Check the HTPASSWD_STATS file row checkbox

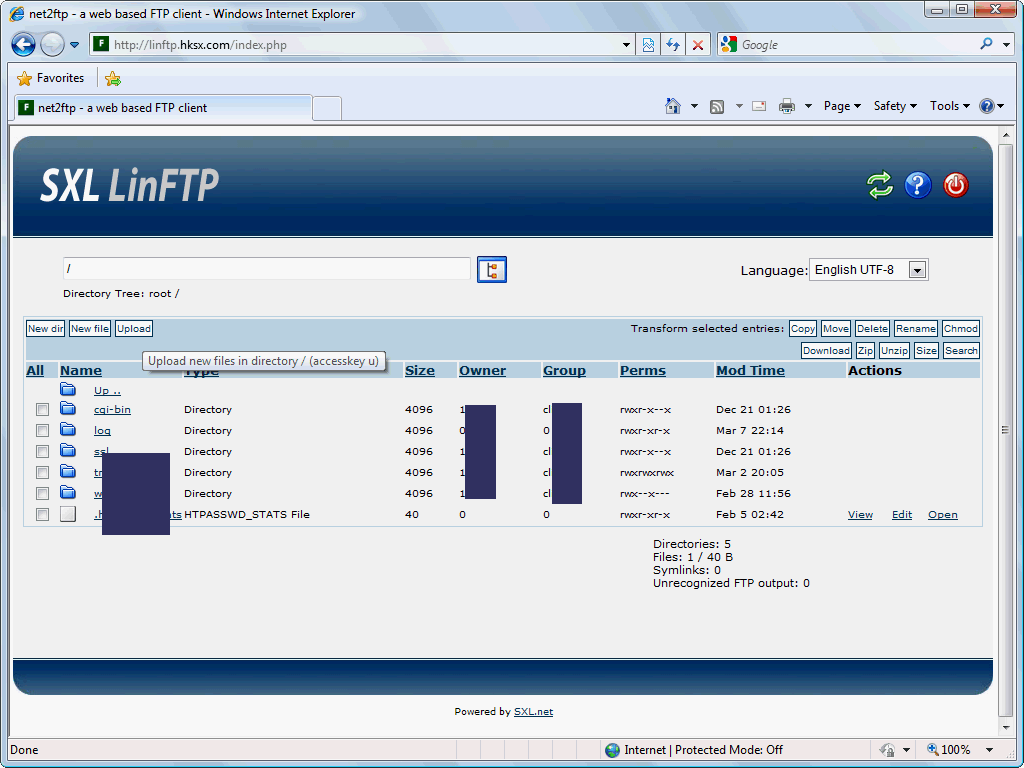(x=42, y=514)
